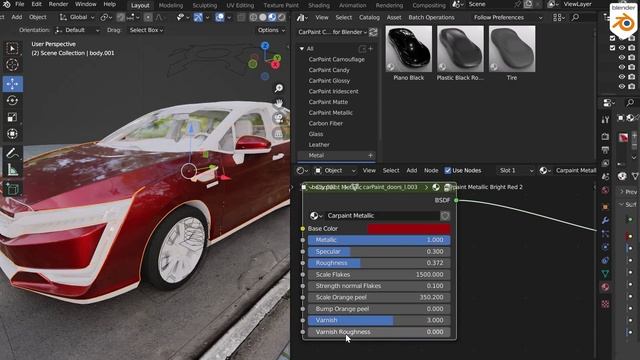This screenshot has height=360, width=640.
Task: Open the Texture checker properties tab
Action: tap(605, 304)
